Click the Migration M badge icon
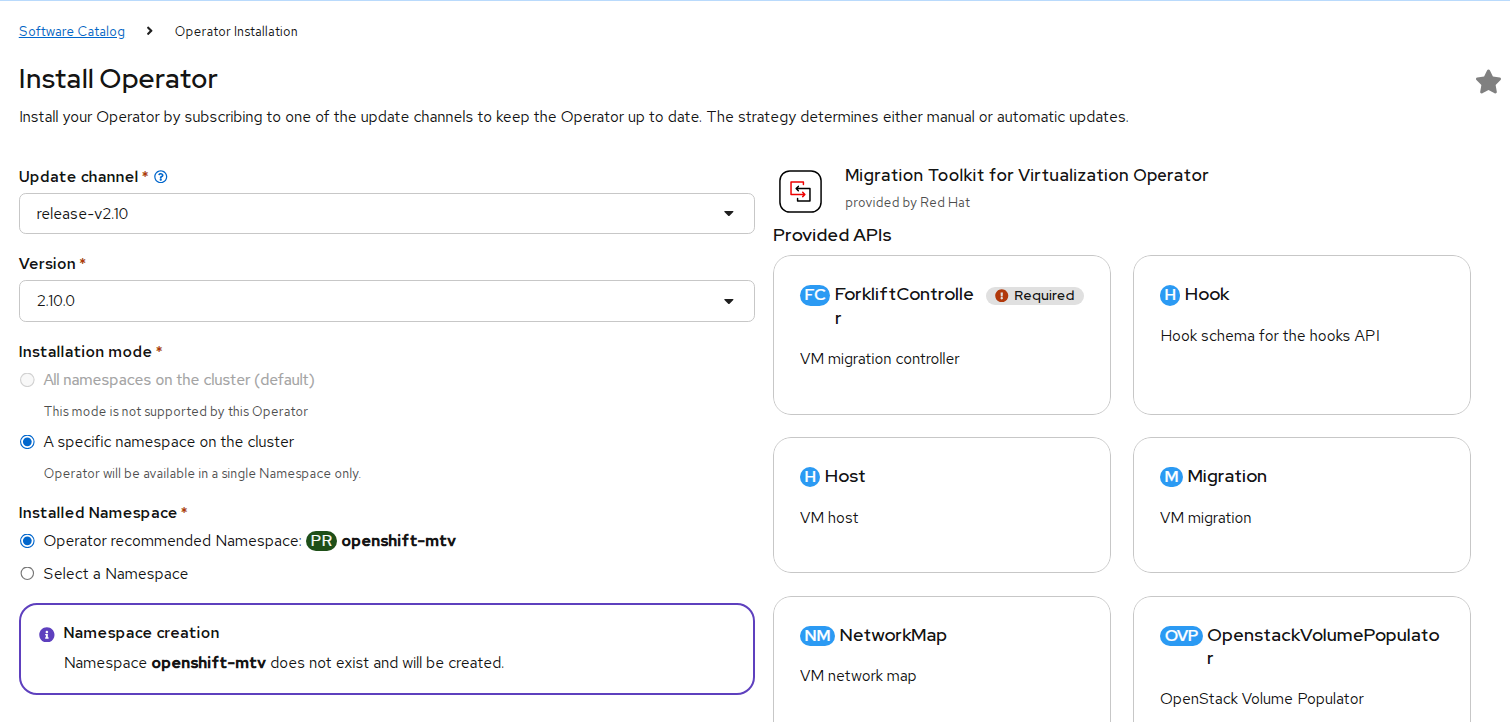This screenshot has height=722, width=1510. (x=1171, y=477)
